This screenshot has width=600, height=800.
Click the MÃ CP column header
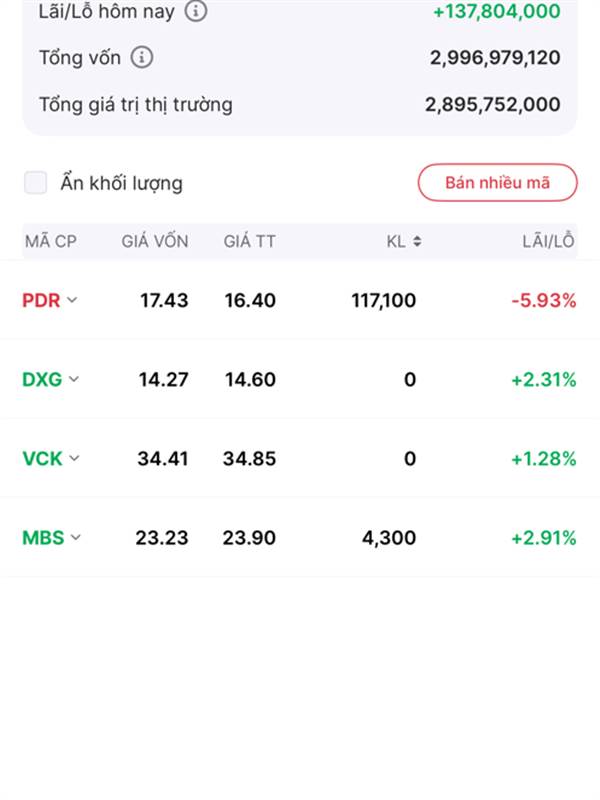tap(51, 241)
